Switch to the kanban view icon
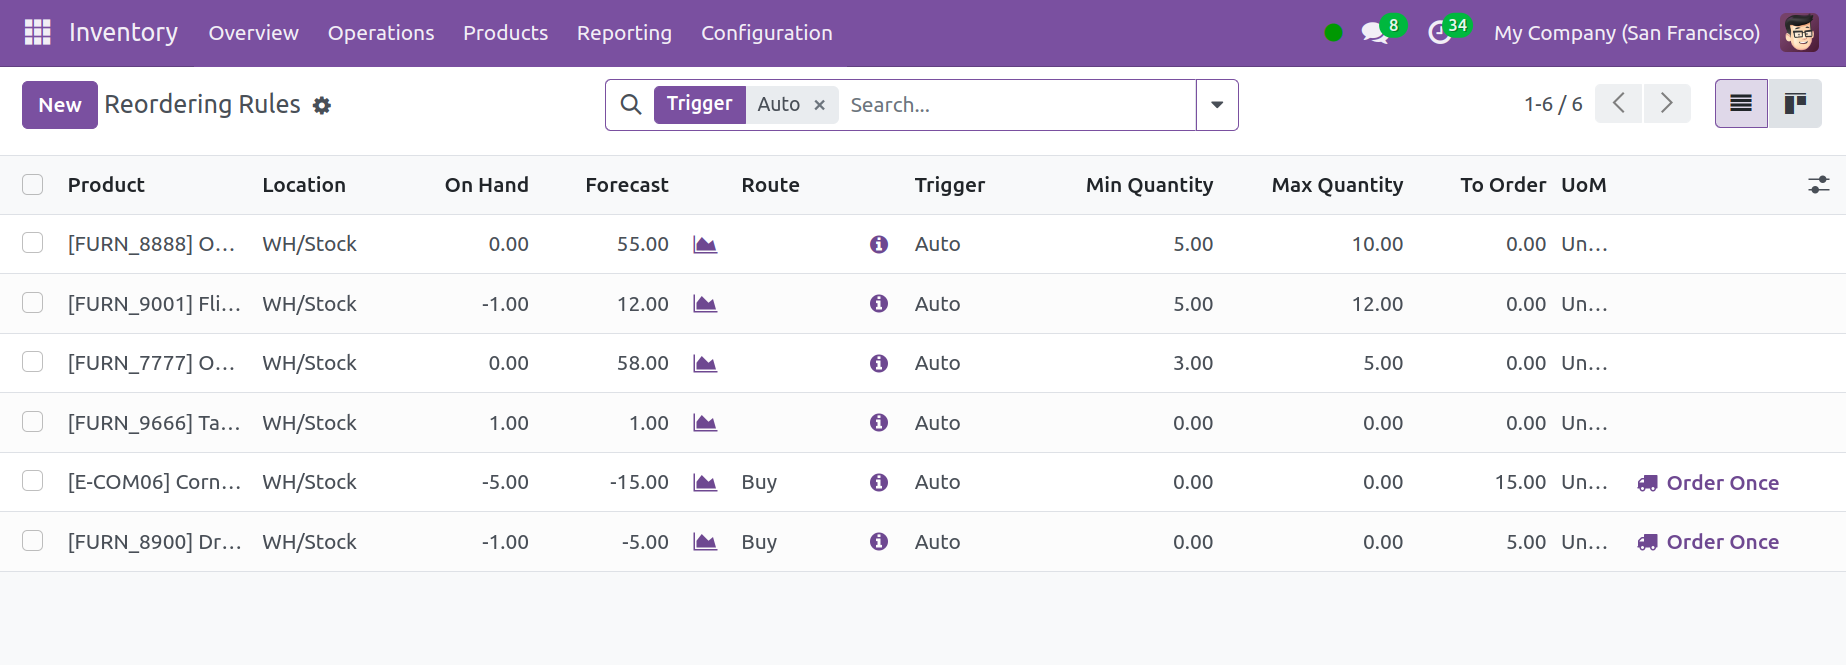This screenshot has height=665, width=1846. click(x=1795, y=104)
